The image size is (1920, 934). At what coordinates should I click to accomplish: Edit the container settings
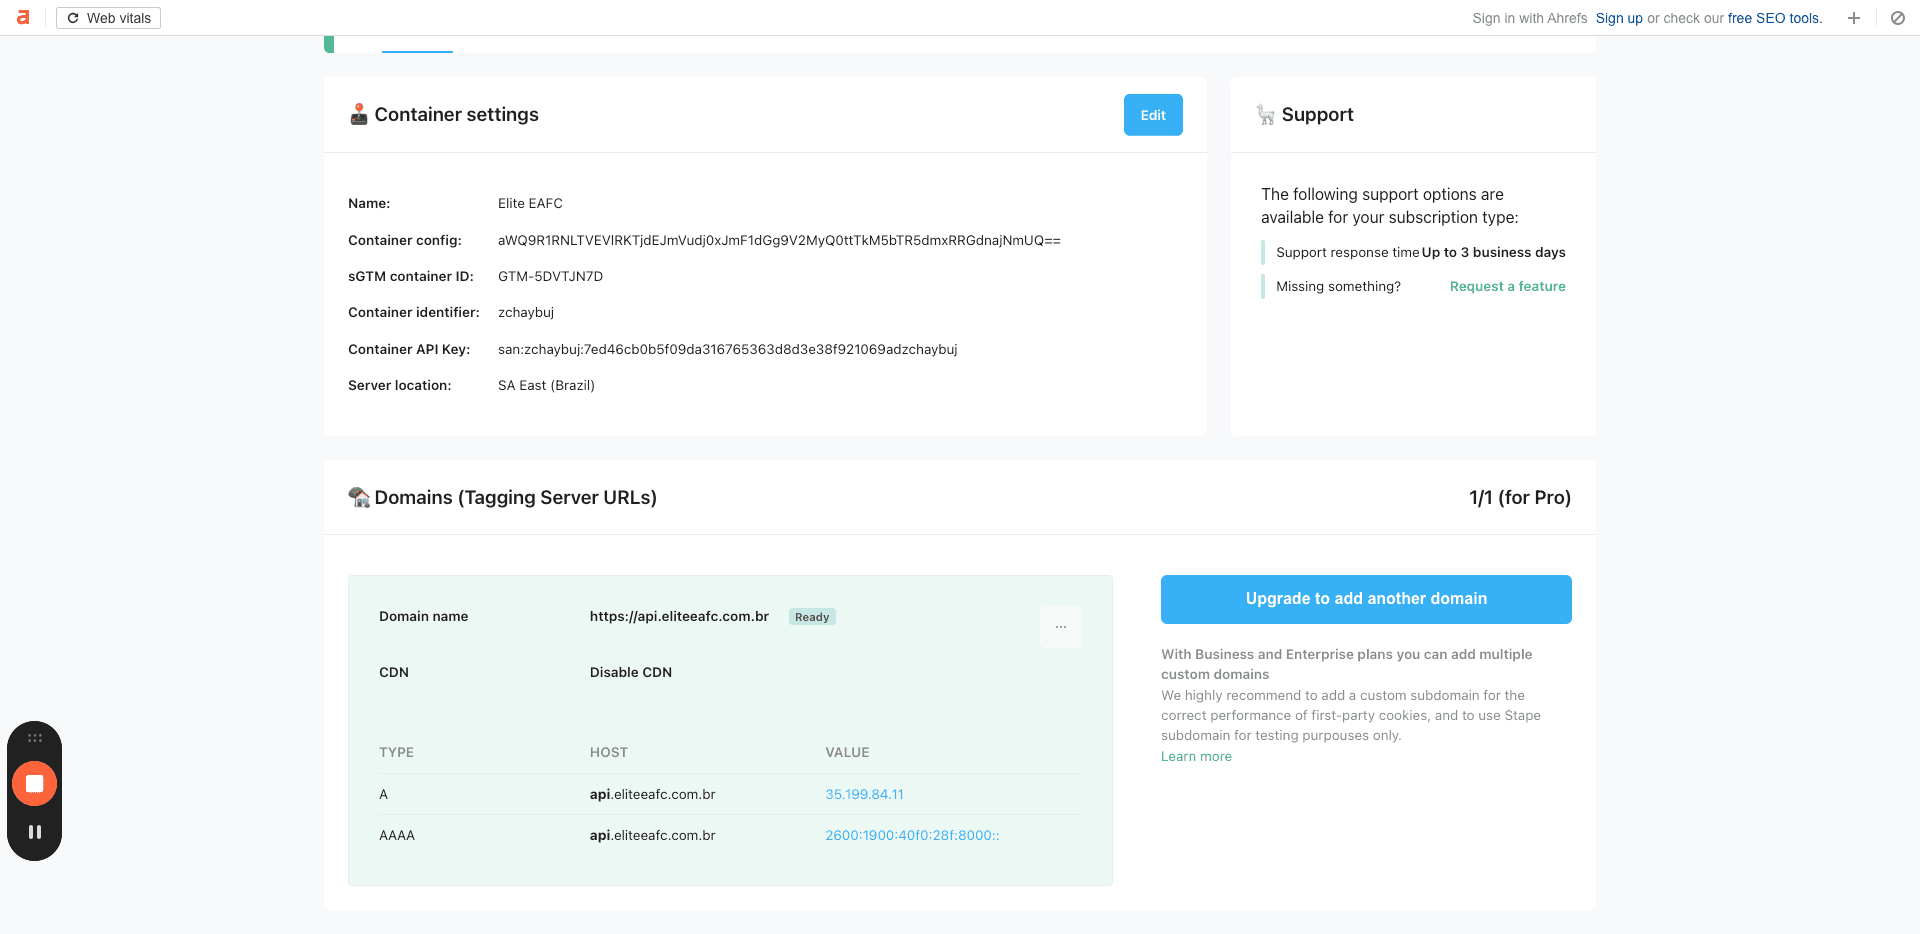point(1153,115)
